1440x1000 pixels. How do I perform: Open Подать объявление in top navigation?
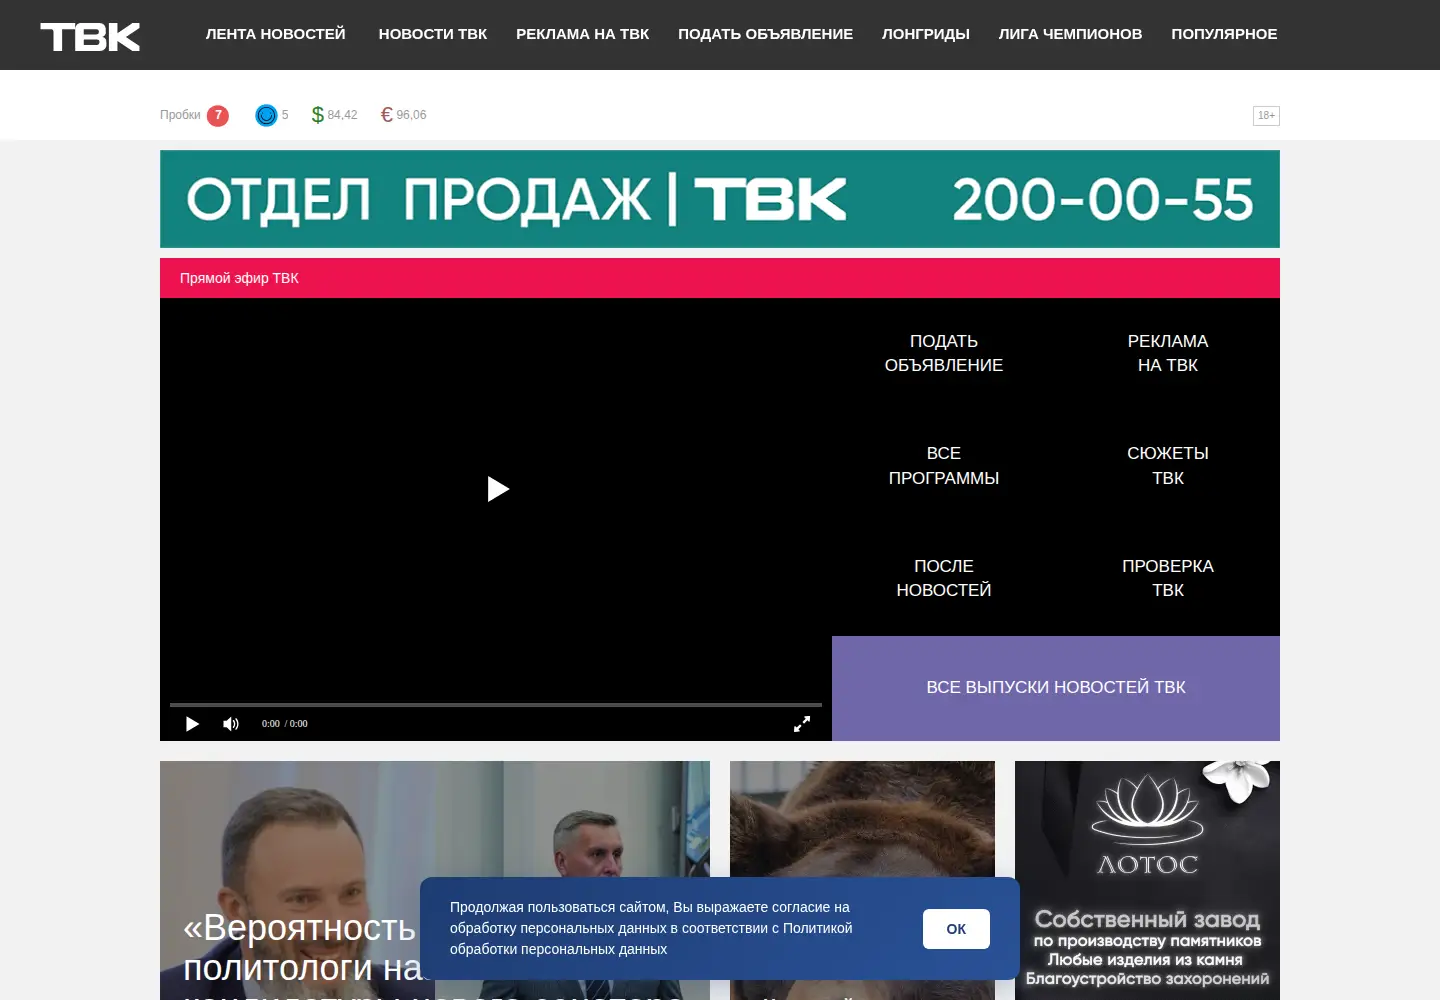(766, 34)
